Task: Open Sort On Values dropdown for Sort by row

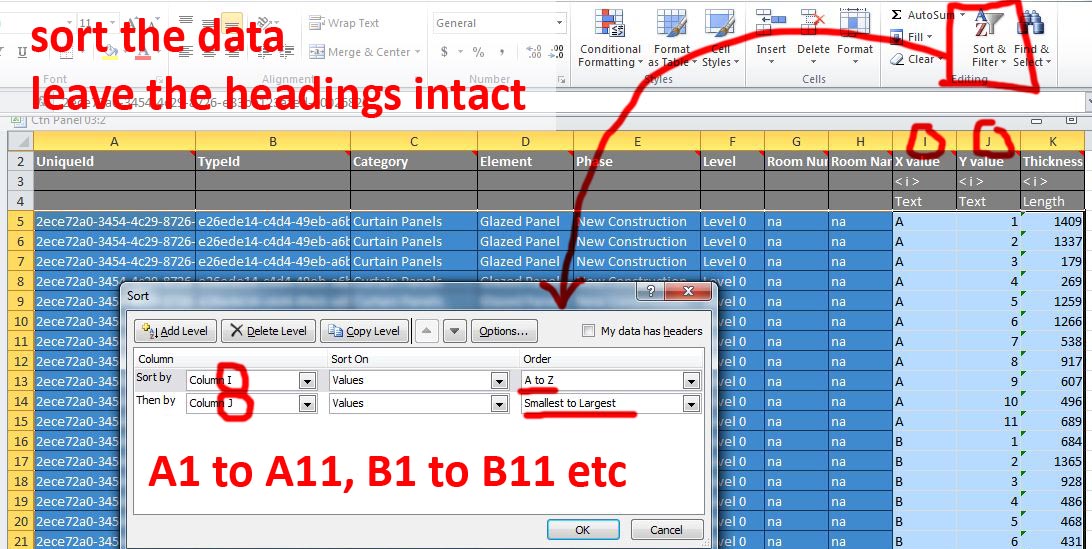Action: 499,380
